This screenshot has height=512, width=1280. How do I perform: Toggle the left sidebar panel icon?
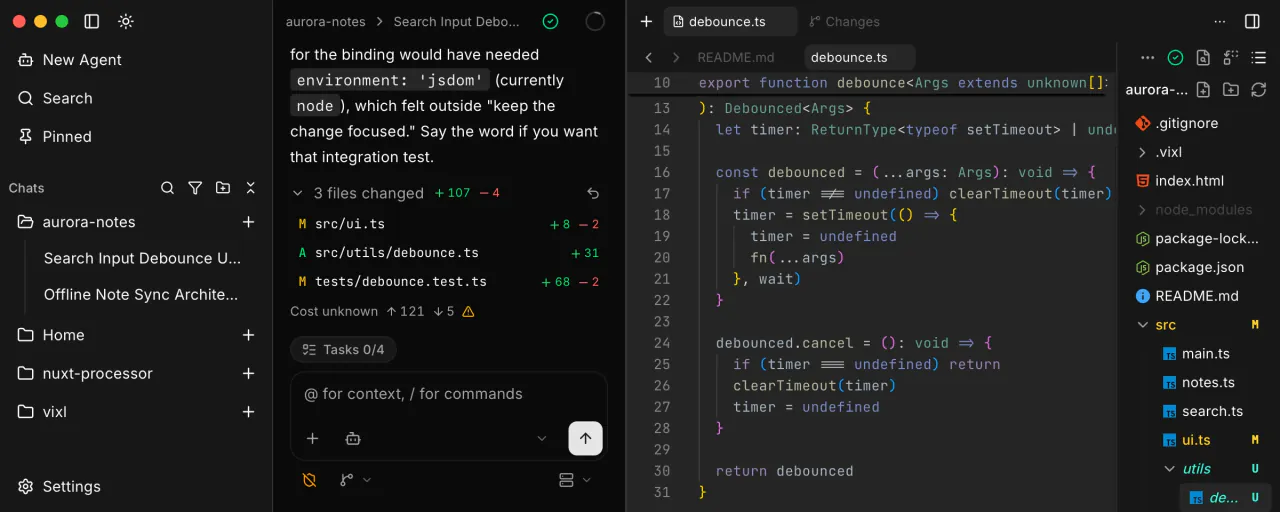92,21
